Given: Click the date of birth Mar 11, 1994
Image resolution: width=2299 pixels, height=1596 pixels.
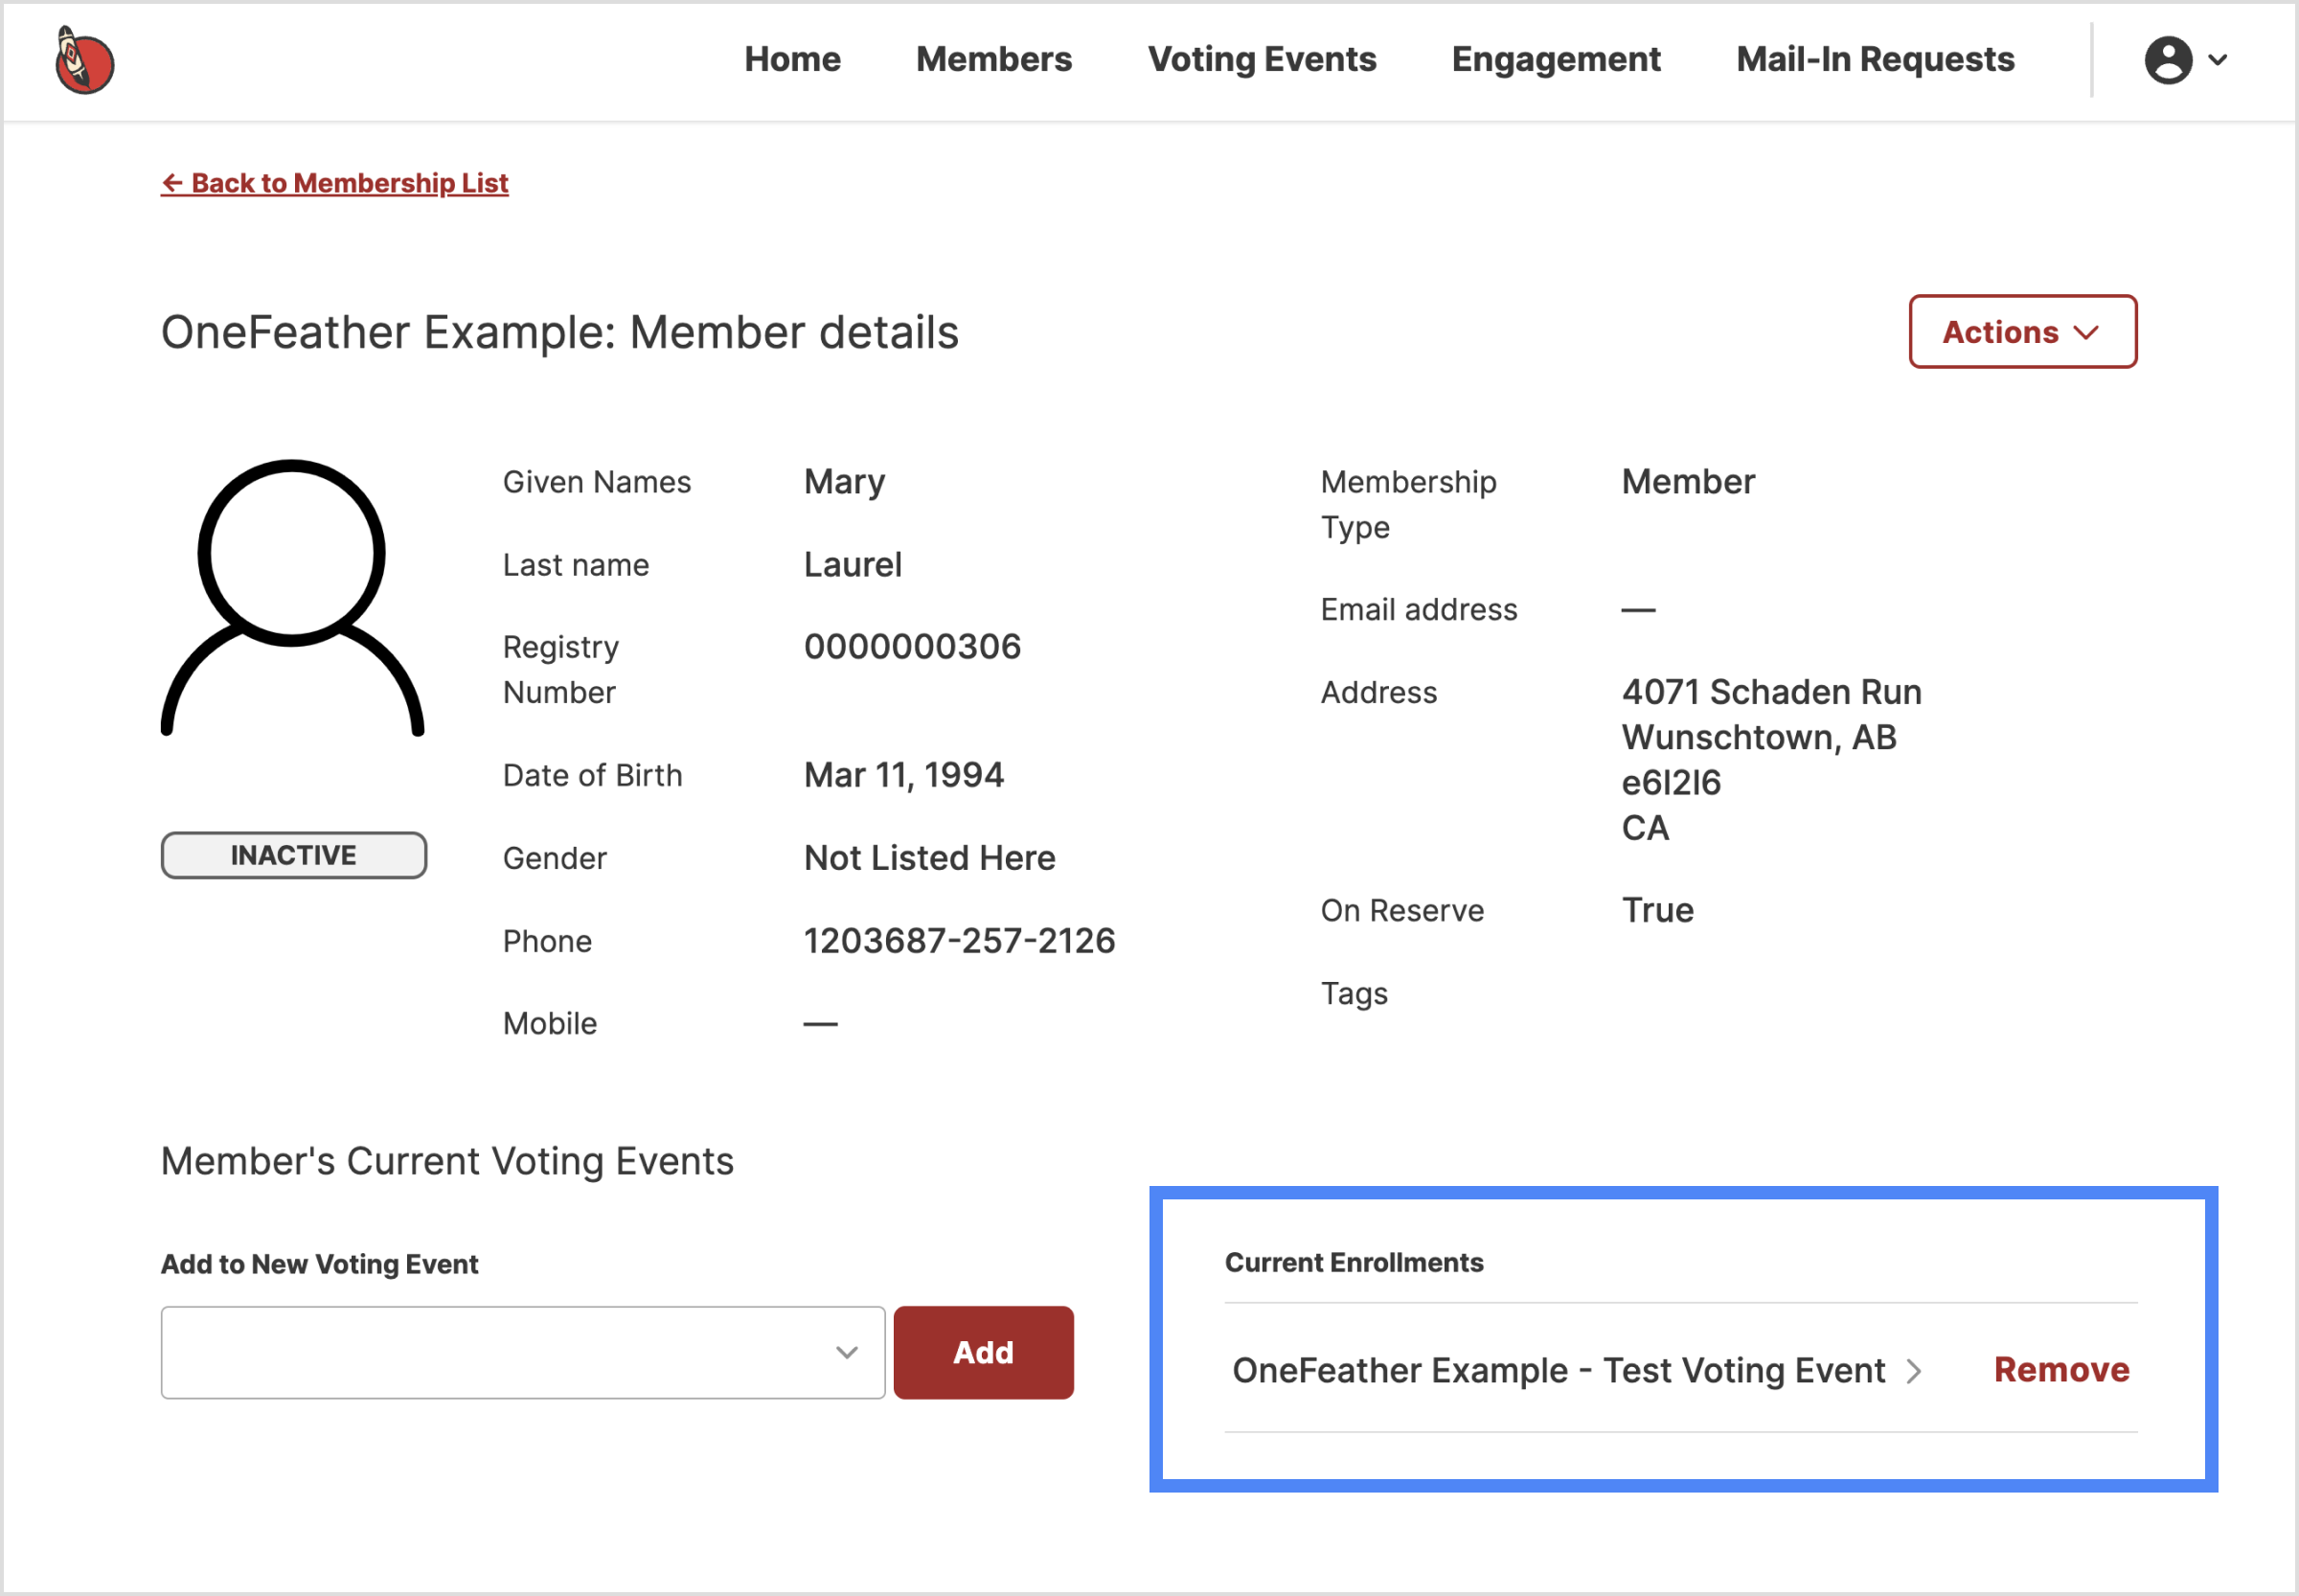Looking at the screenshot, I should [x=903, y=775].
